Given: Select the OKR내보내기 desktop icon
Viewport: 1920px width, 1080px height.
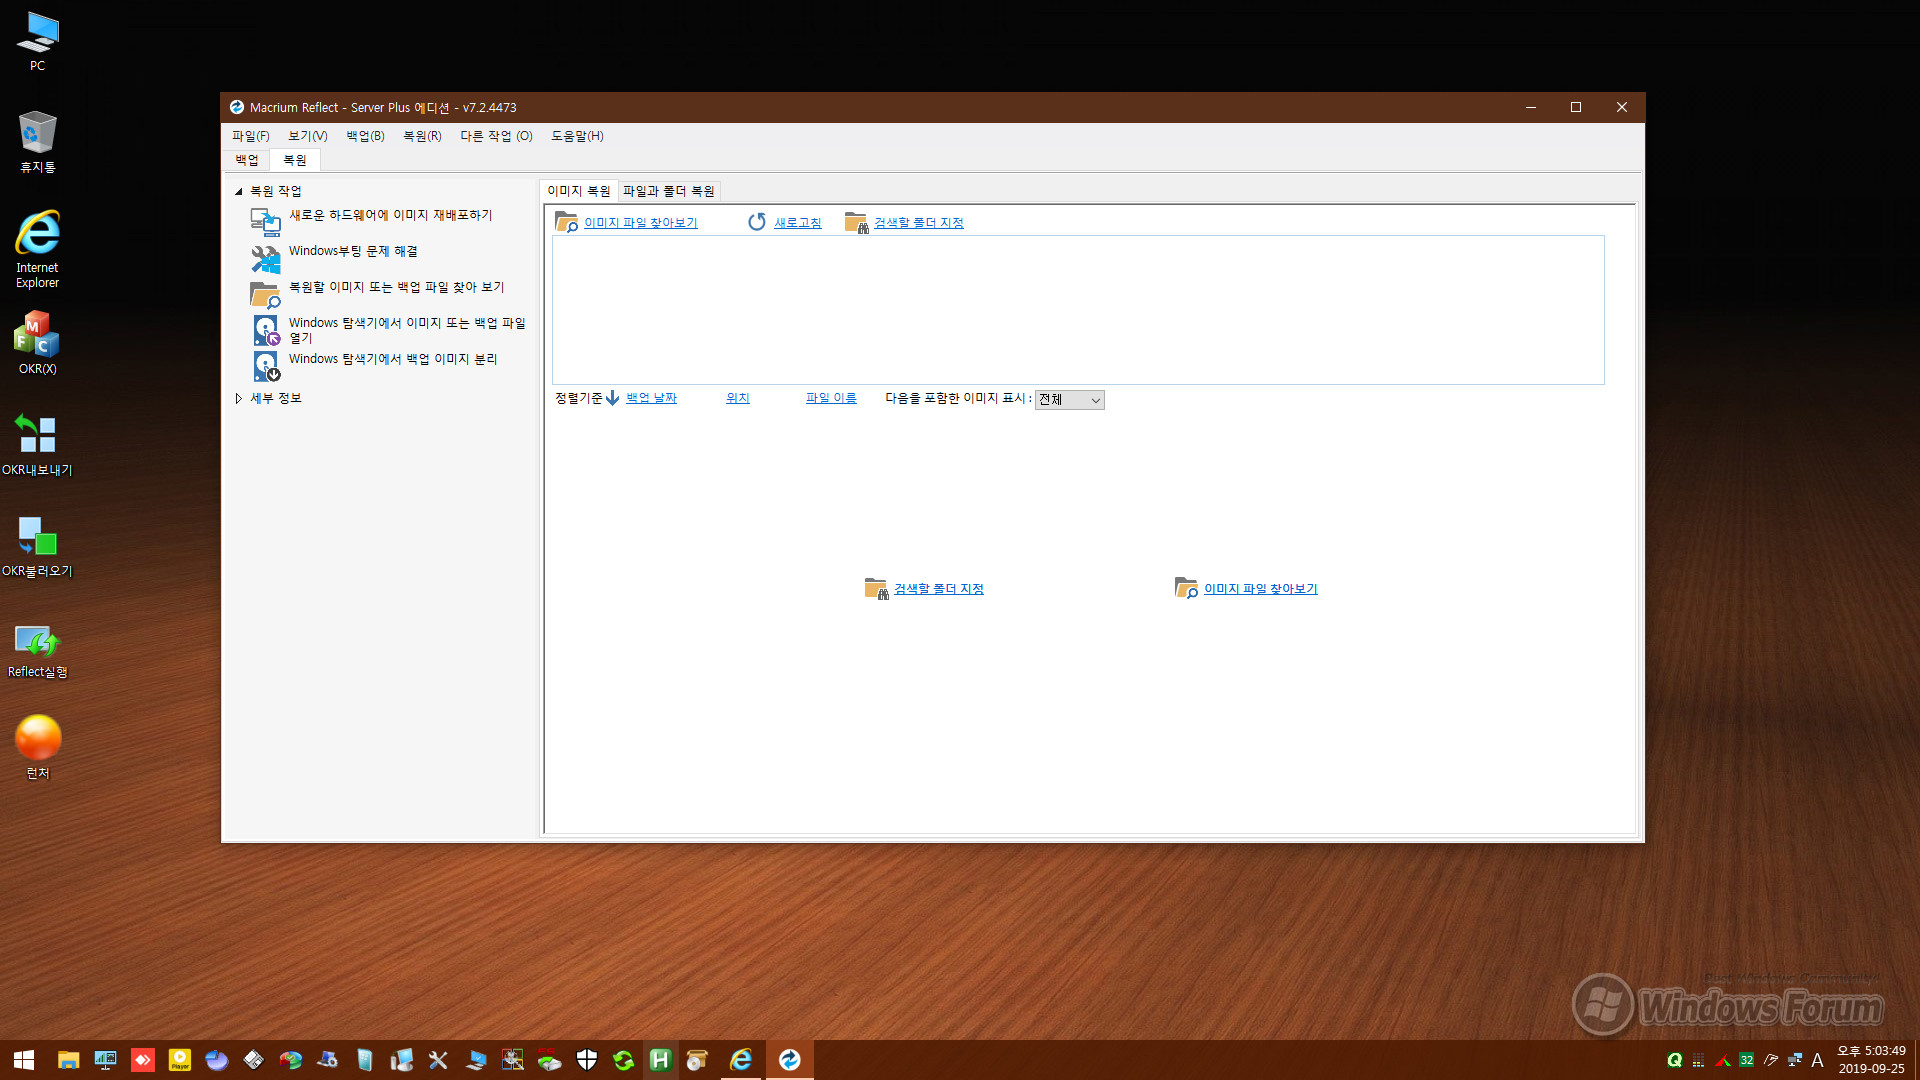Looking at the screenshot, I should pos(37,445).
